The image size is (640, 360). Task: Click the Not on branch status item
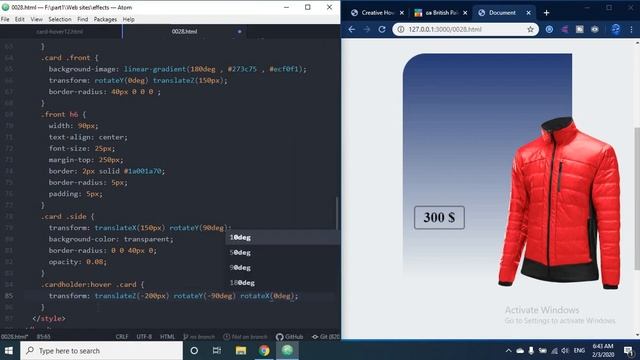click(245, 337)
